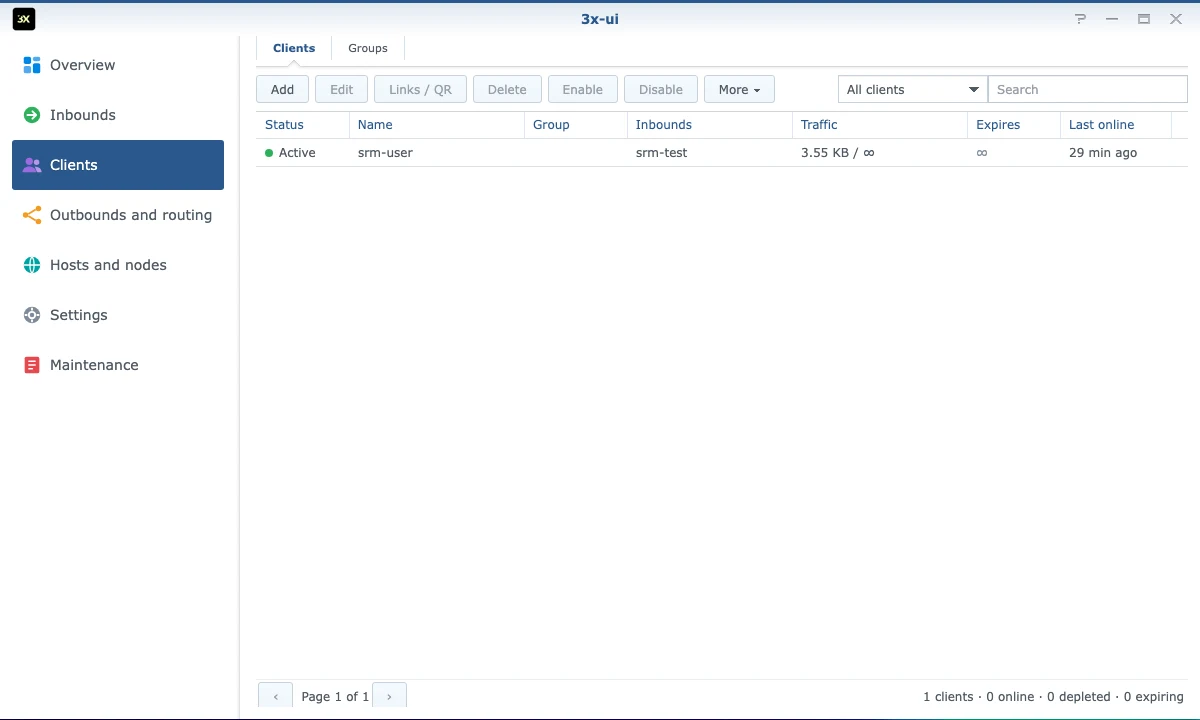
Task: Click the 3x-ui app logo icon
Action: pyautogui.click(x=24, y=18)
